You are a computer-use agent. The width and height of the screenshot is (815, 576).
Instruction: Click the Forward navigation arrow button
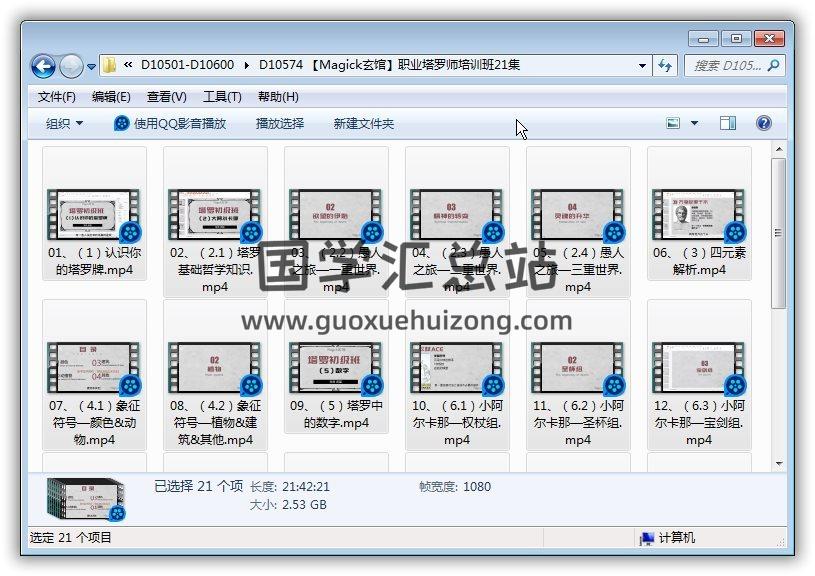click(x=71, y=66)
